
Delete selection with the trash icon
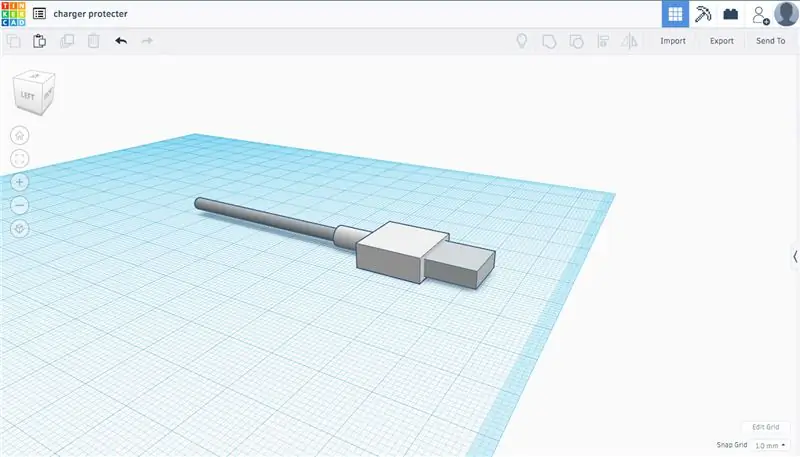coord(93,41)
